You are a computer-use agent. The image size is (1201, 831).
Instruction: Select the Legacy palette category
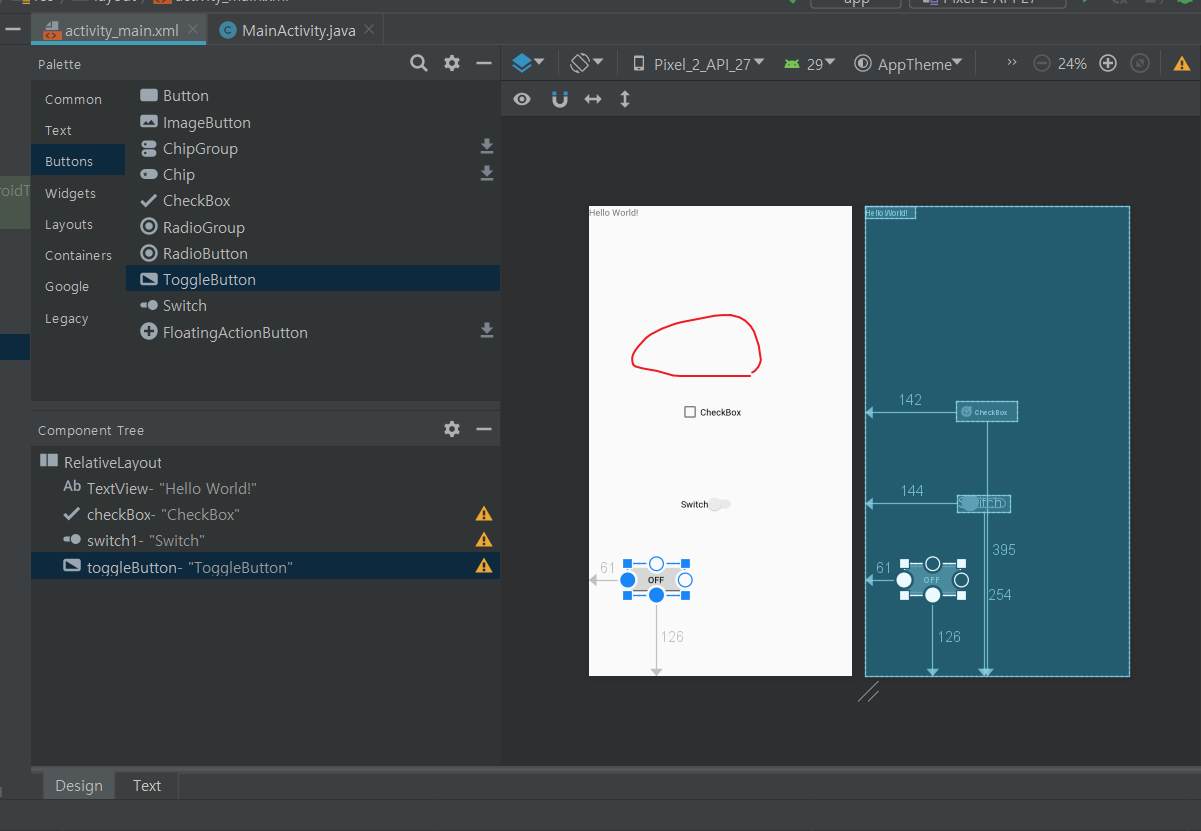[x=78, y=318]
